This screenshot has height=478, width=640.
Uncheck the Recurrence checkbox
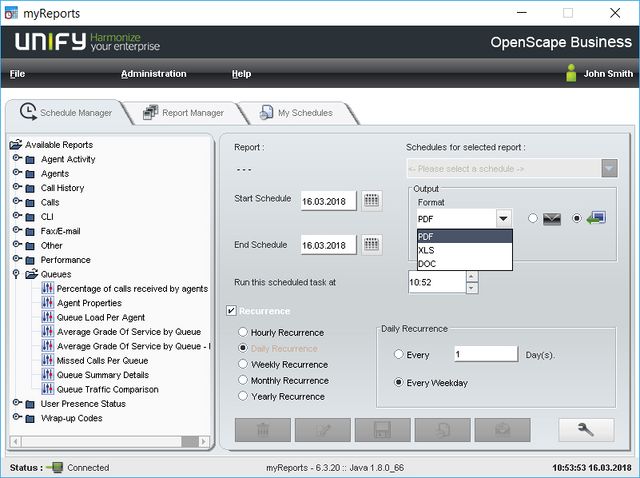pos(232,312)
